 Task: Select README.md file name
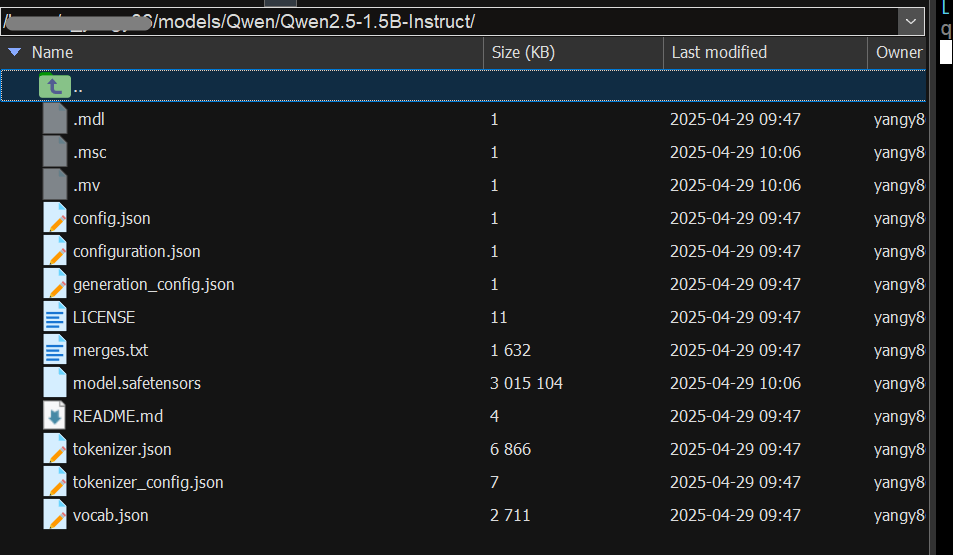118,416
